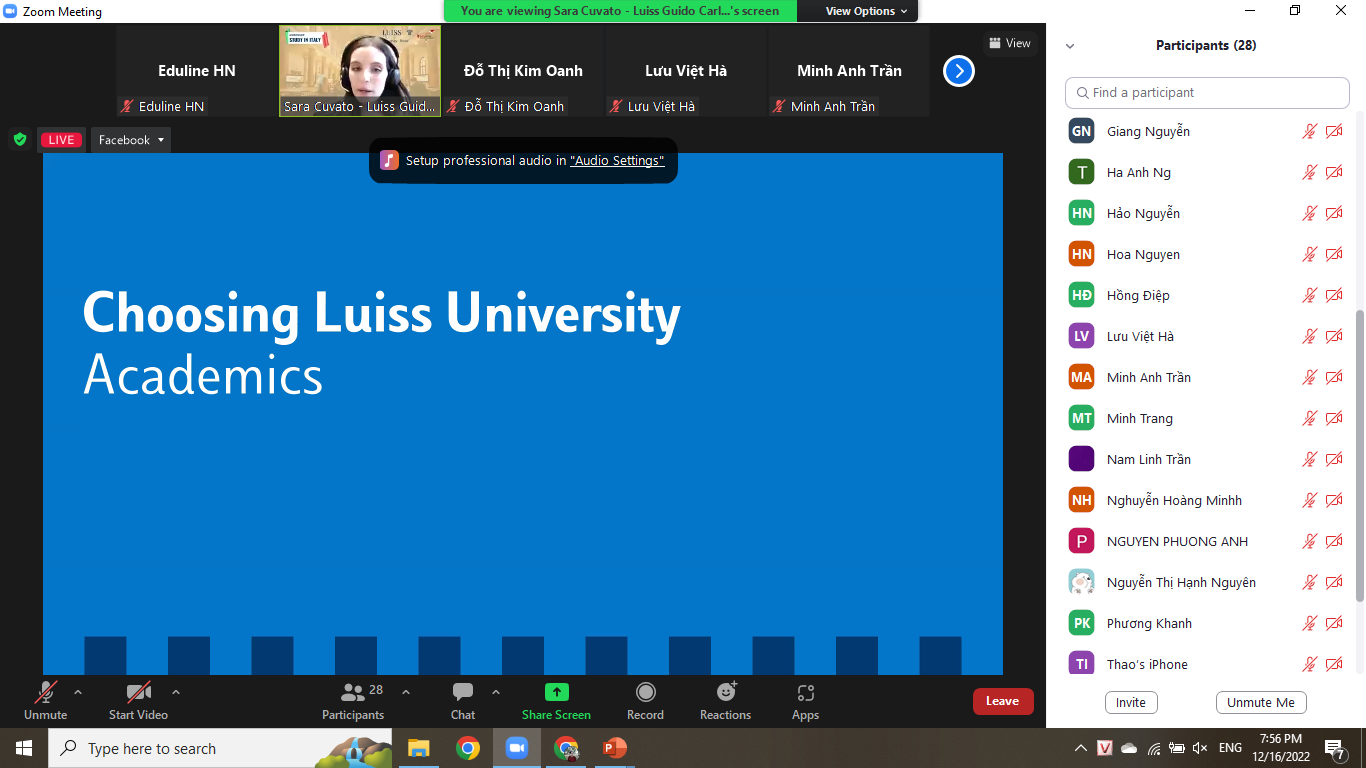Expand audio options arrow beside Unmute
This screenshot has height=768, width=1366.
[x=78, y=692]
